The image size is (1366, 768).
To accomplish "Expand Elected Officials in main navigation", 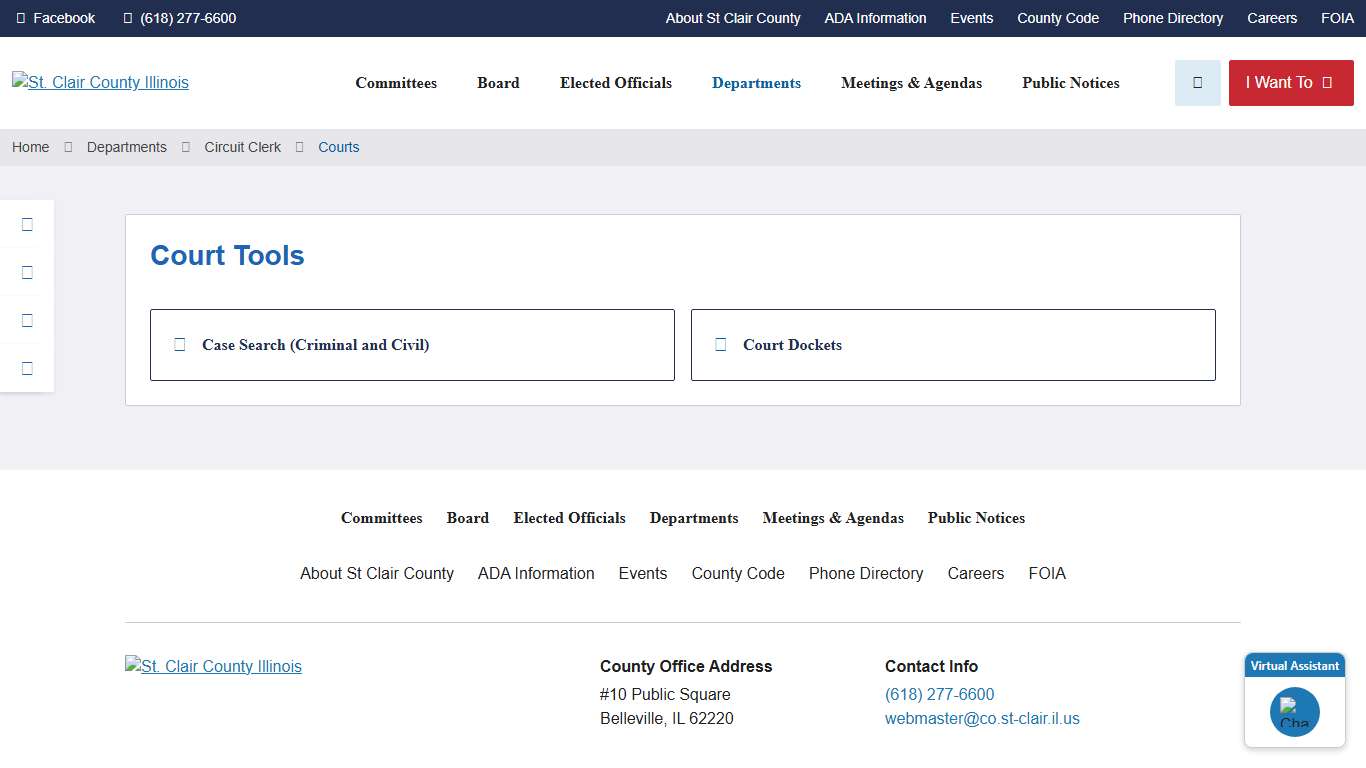I will point(615,83).
